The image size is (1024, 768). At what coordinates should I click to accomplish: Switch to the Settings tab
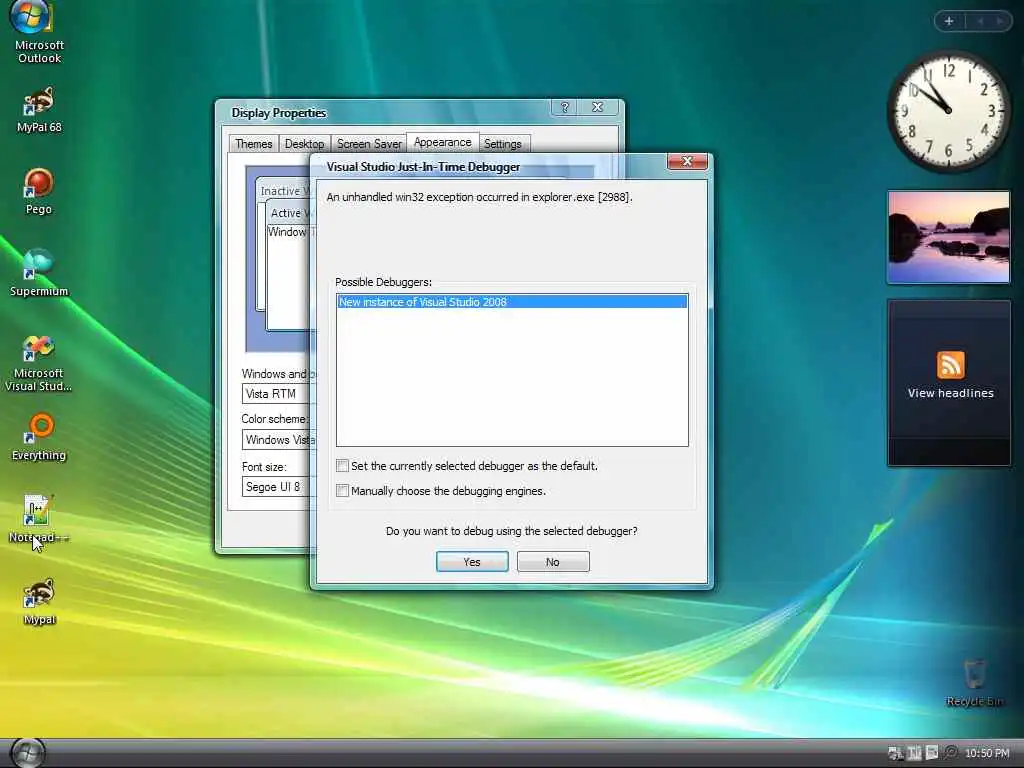(503, 144)
